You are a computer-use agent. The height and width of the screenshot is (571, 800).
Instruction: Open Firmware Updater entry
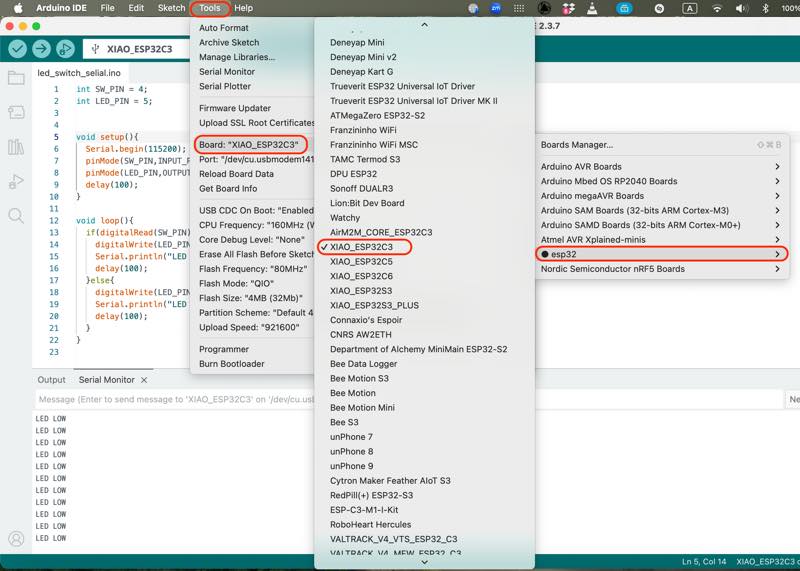click(x=235, y=108)
